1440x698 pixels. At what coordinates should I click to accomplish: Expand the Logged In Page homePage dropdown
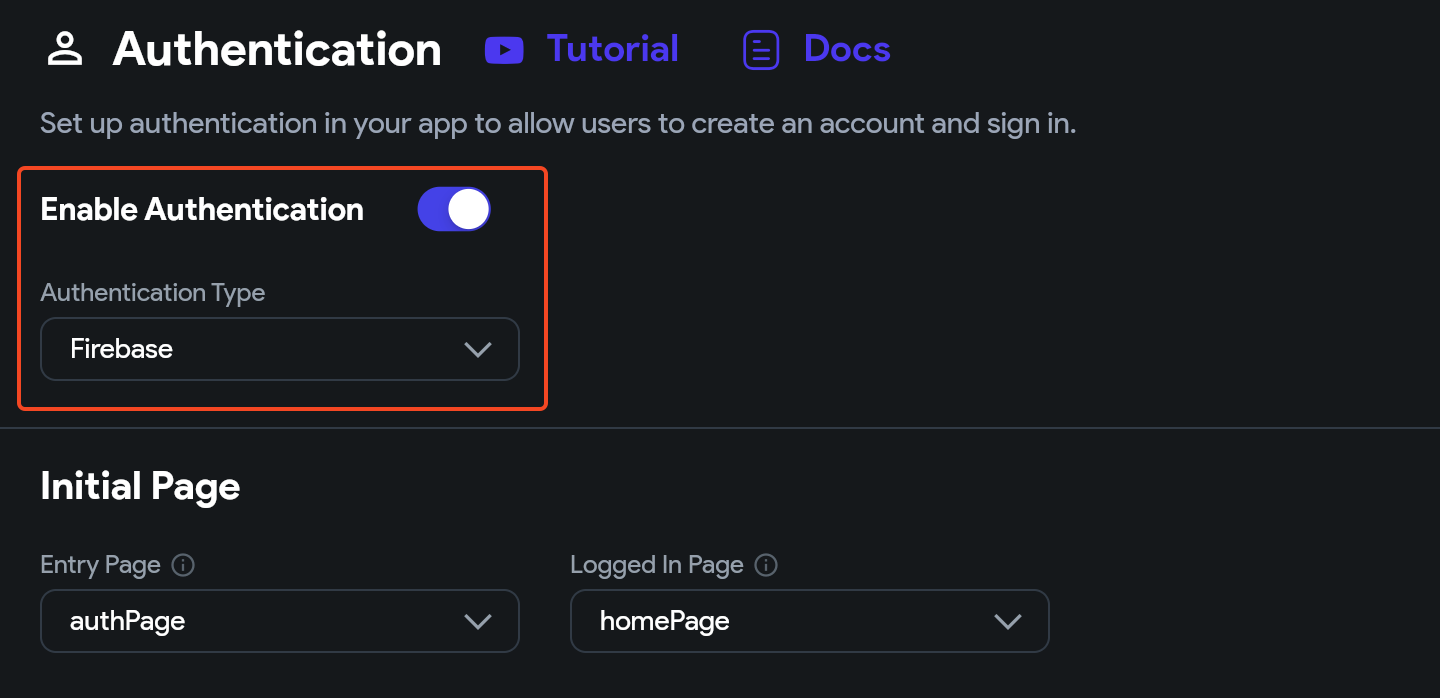[810, 621]
